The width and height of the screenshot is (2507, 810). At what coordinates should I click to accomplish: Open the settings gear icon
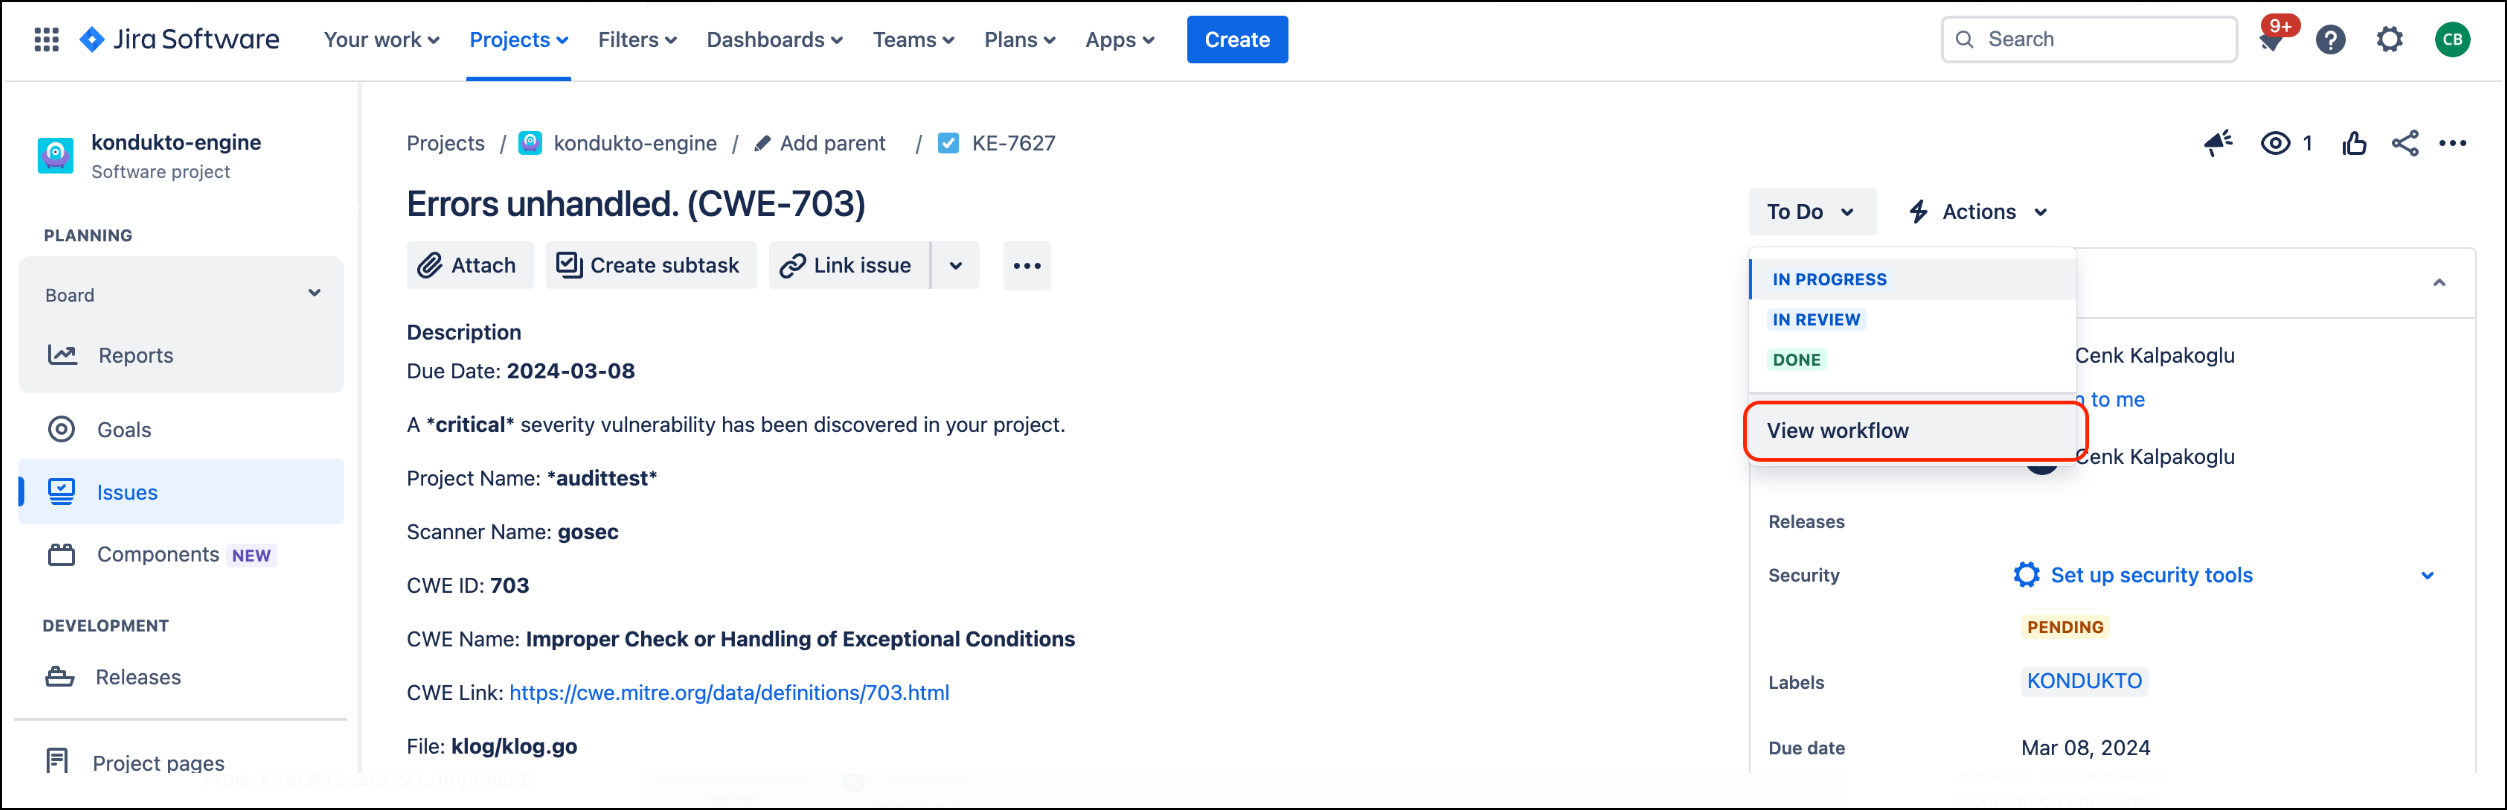point(2389,40)
